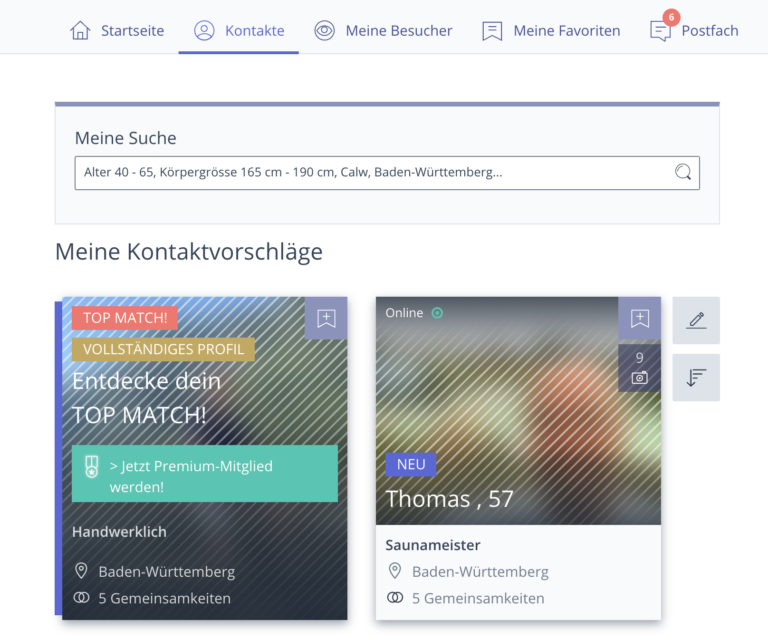Screen dimensions: 768x640
Task: Click 5 Gemeinsamkeiten text on TOP MATCH card
Action: tap(165, 598)
